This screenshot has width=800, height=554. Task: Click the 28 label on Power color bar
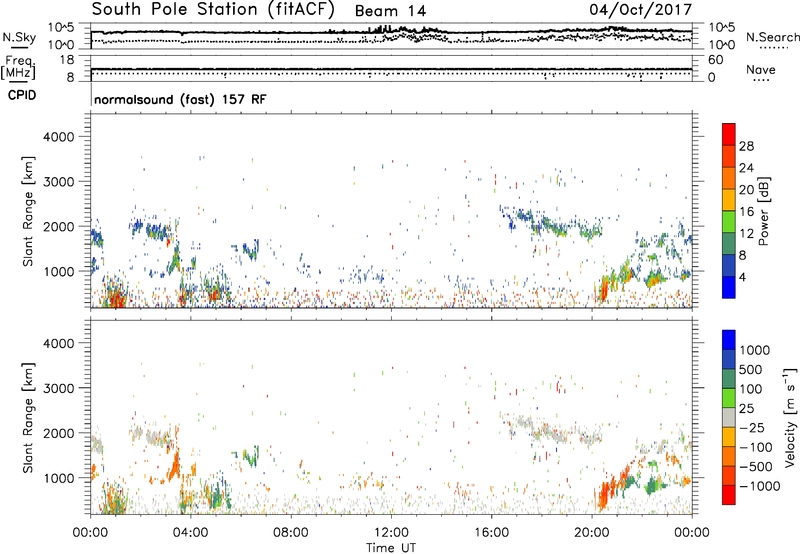click(746, 146)
